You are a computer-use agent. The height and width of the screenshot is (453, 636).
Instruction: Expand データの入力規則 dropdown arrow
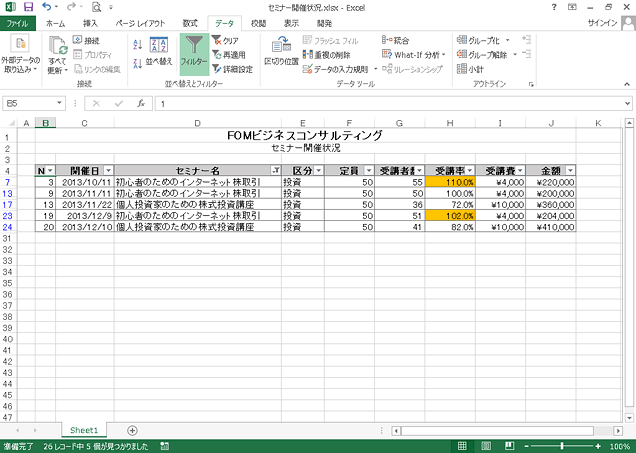click(x=375, y=69)
